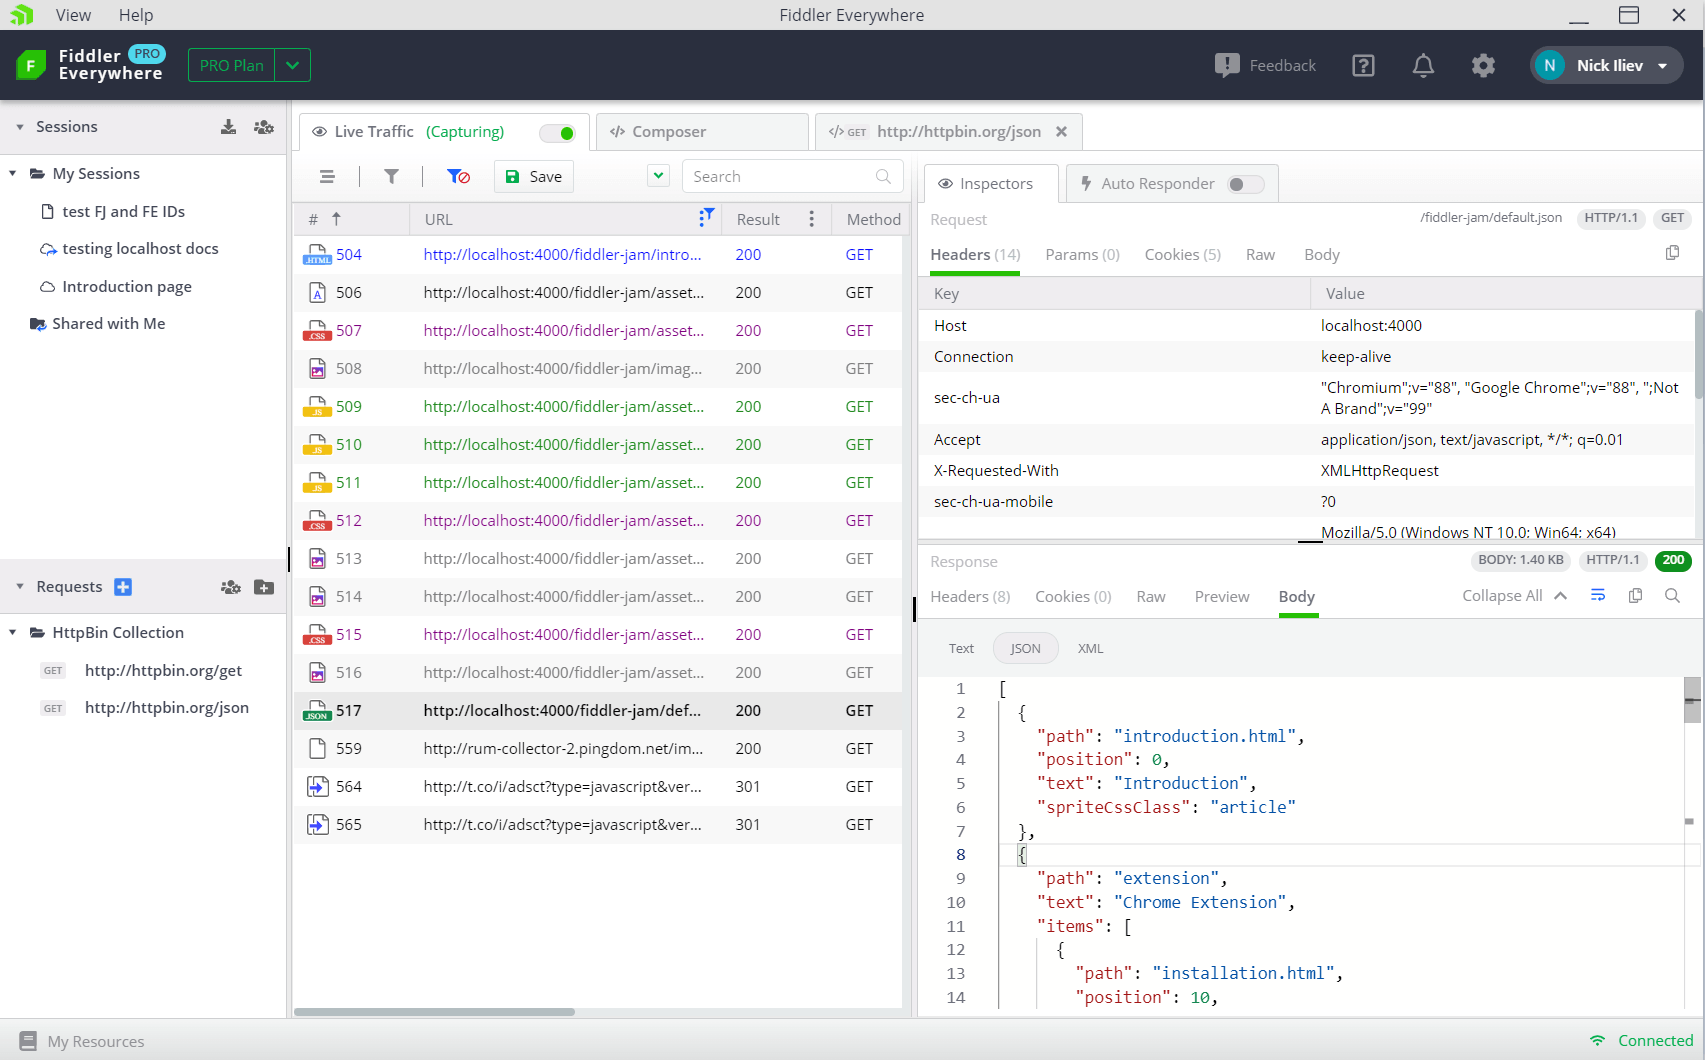Expand Nick Iliev account menu
This screenshot has width=1705, height=1060.
pyautogui.click(x=1606, y=65)
